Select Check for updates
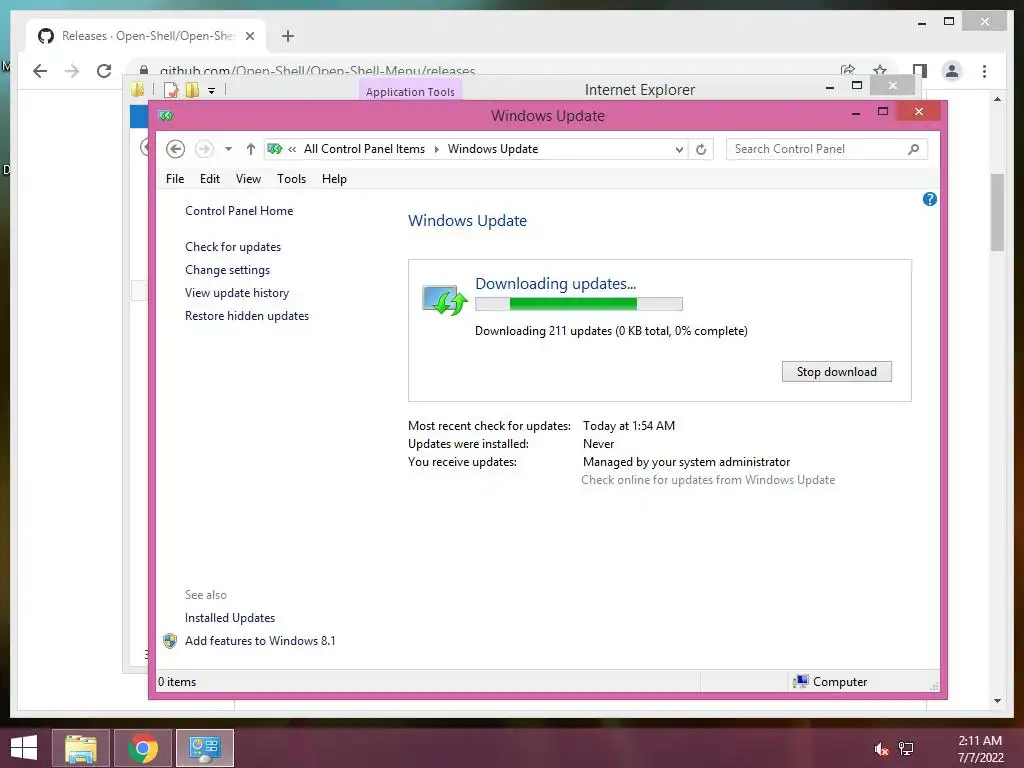Viewport: 1024px width, 768px height. point(232,247)
